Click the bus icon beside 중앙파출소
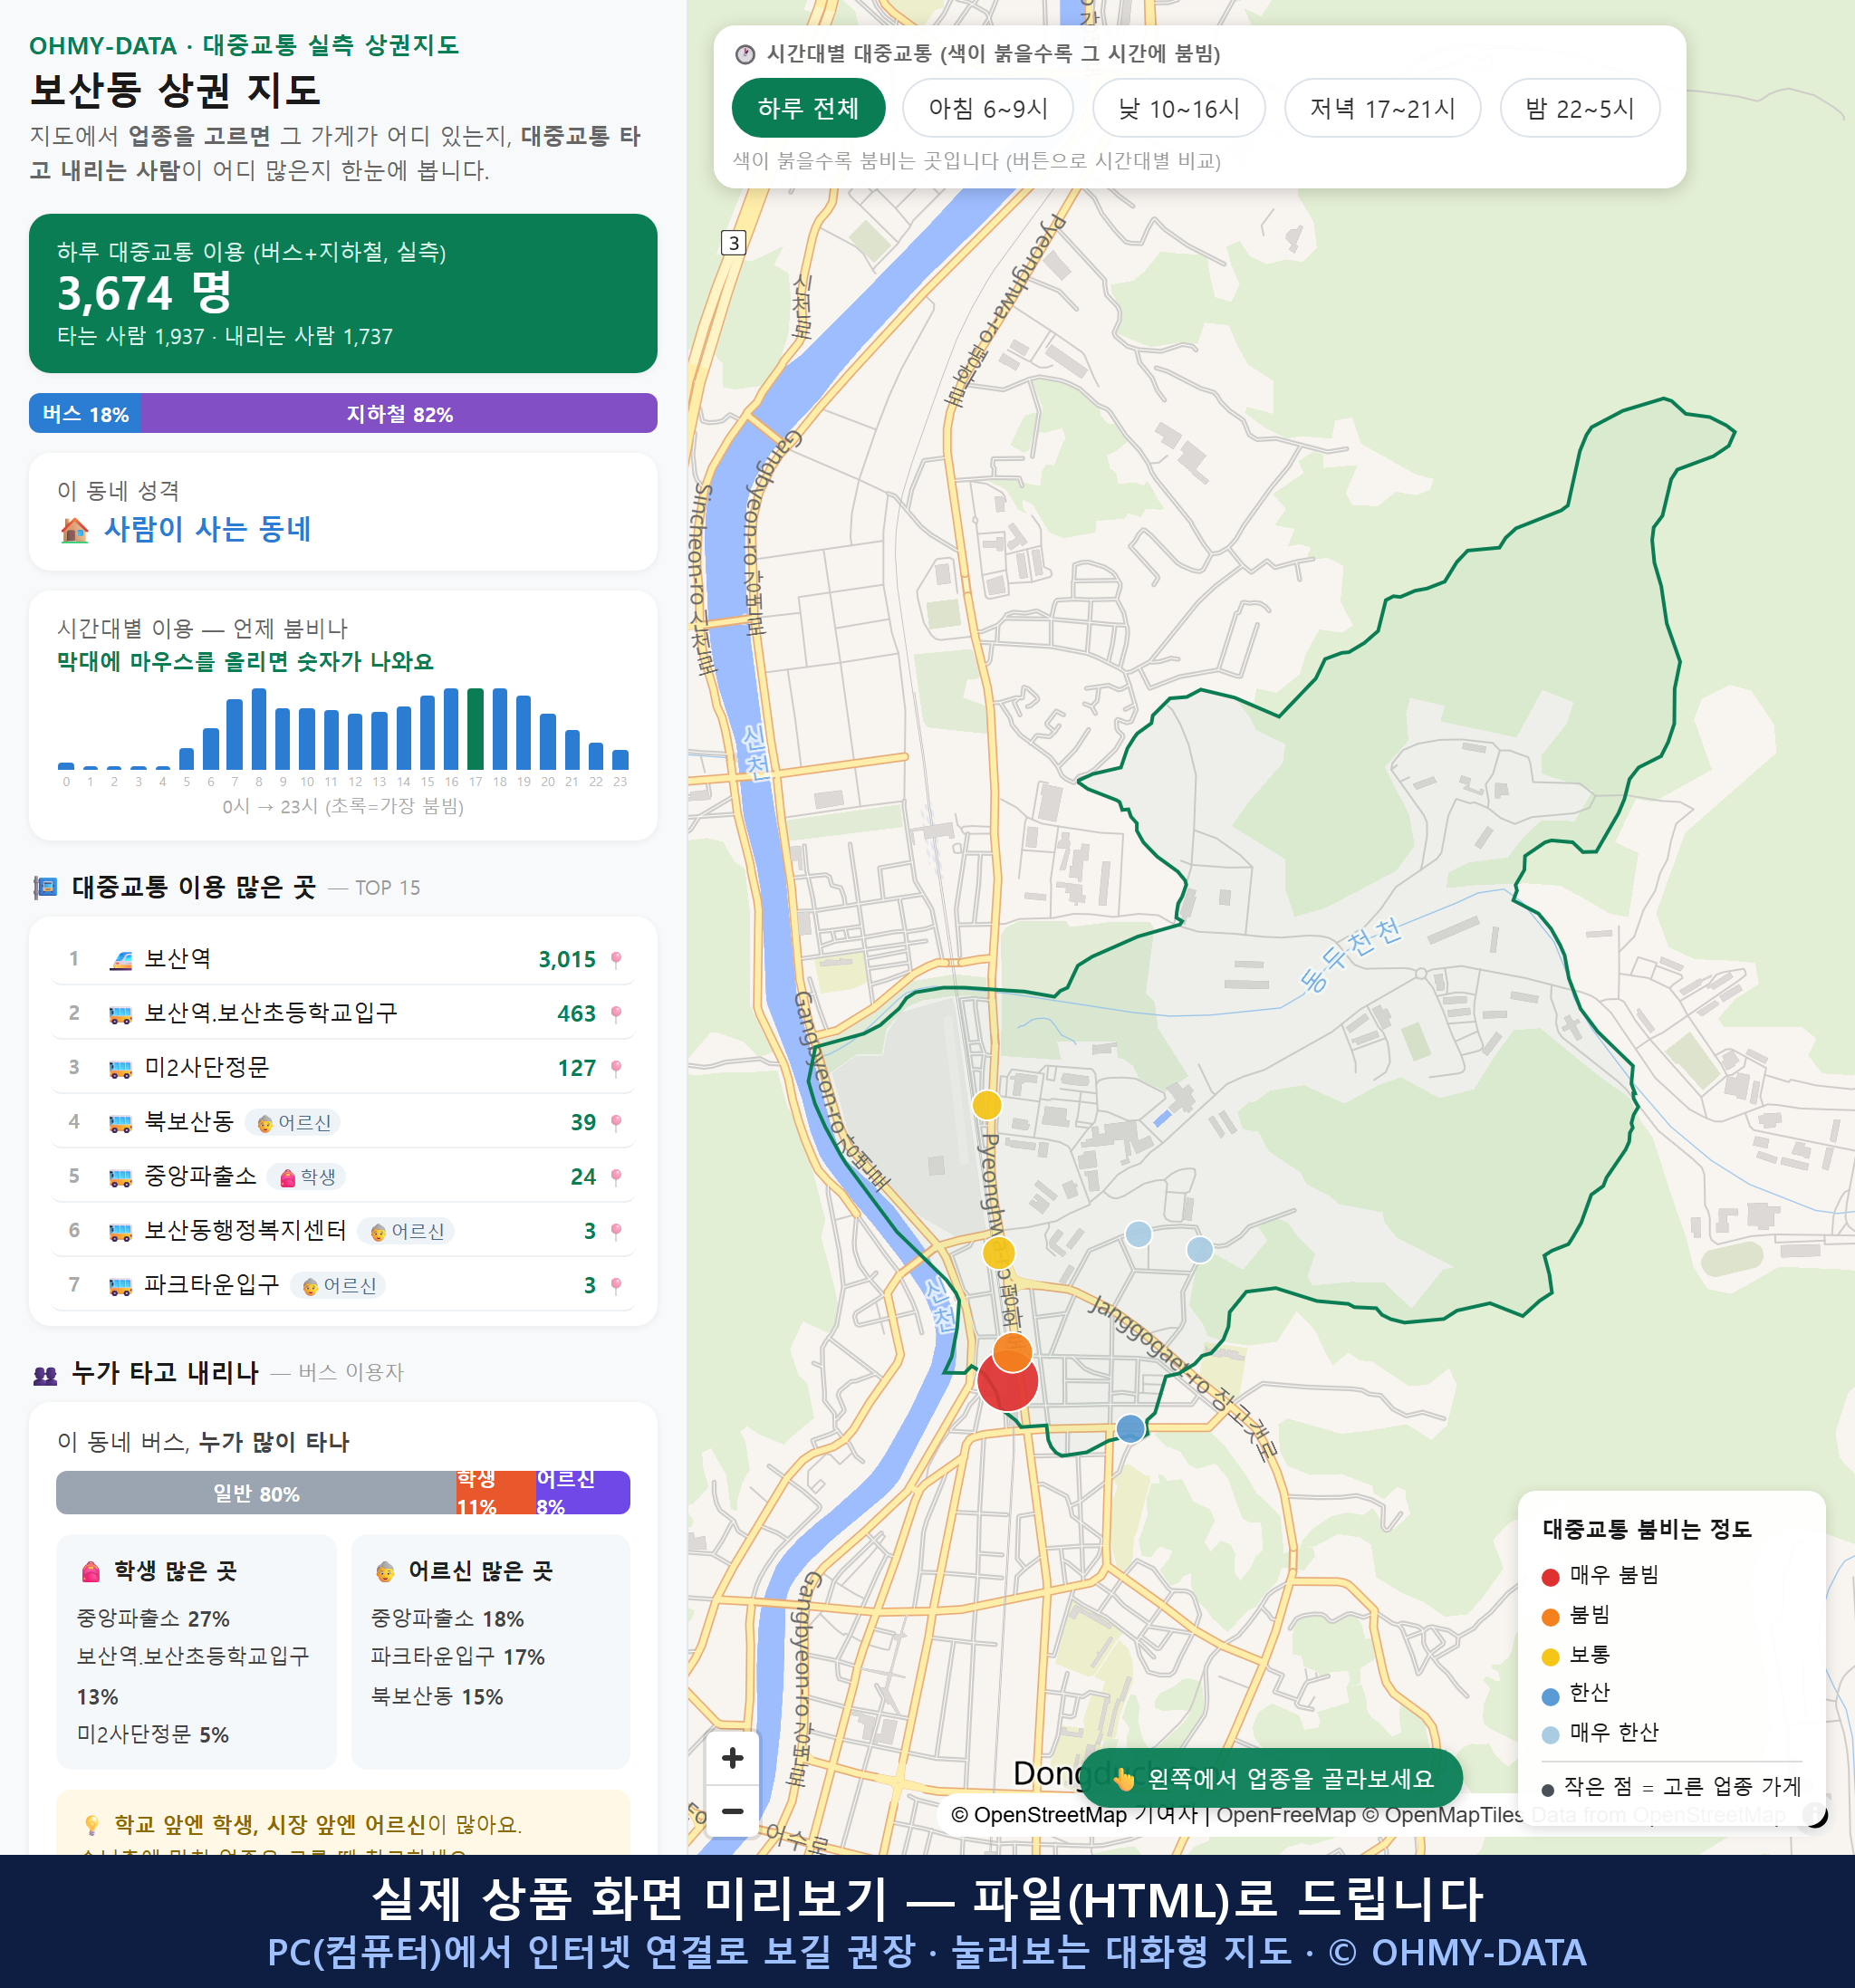Viewport: 1855px width, 1988px height. [121, 1177]
